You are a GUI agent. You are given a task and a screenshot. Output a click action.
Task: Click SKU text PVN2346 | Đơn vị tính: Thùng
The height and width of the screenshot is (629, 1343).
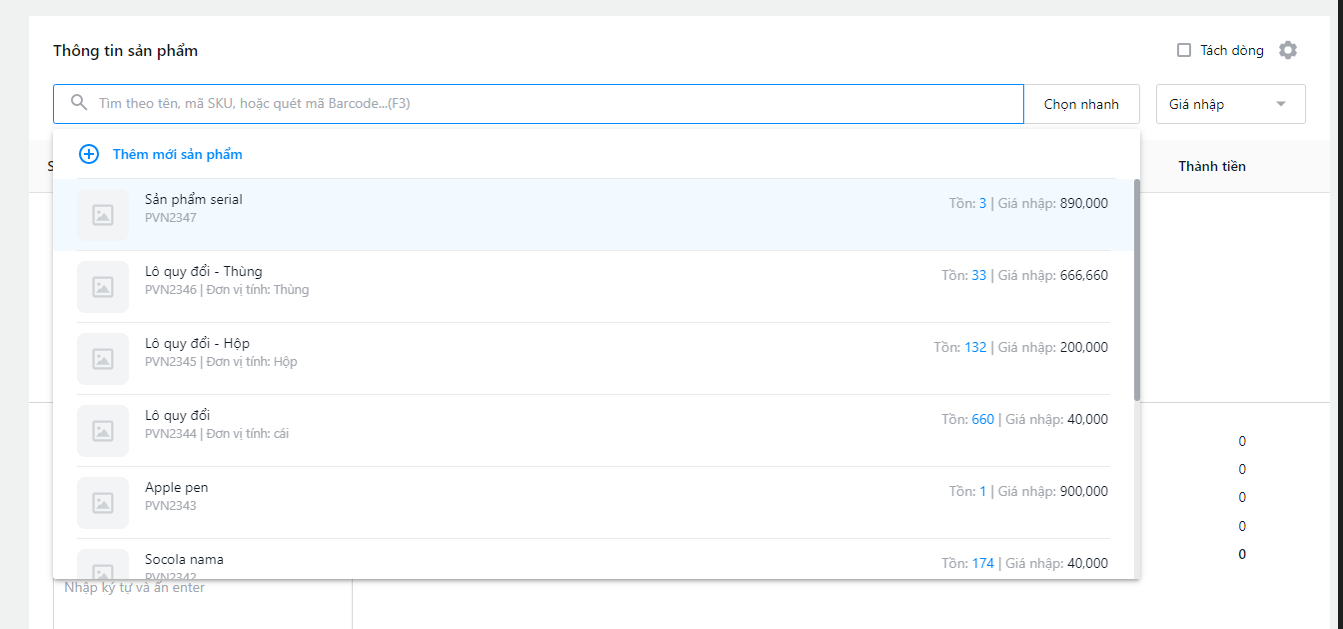pos(227,290)
